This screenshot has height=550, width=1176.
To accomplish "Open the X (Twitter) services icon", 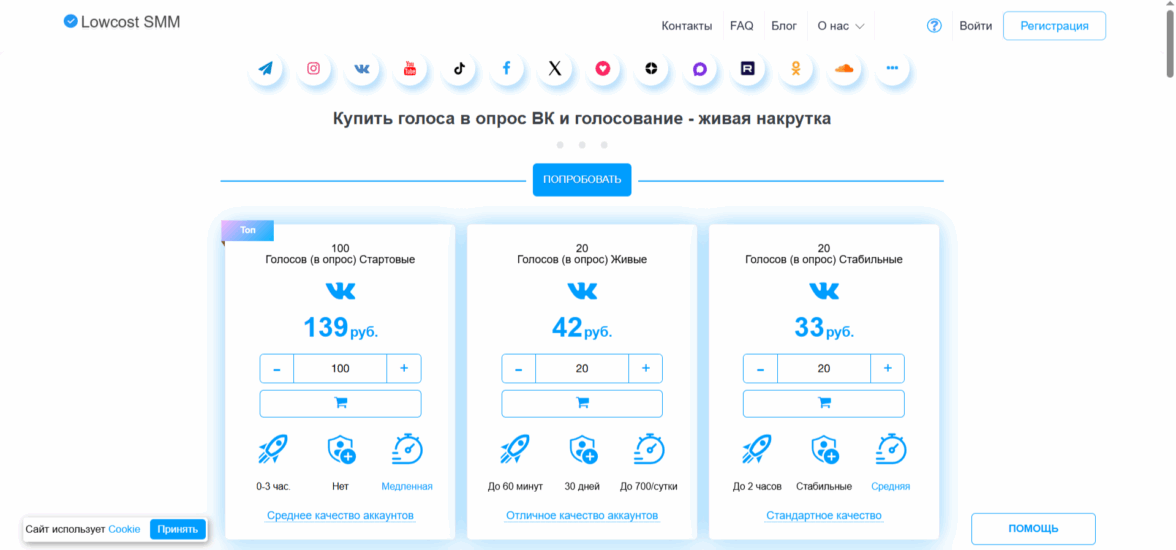I will [554, 68].
